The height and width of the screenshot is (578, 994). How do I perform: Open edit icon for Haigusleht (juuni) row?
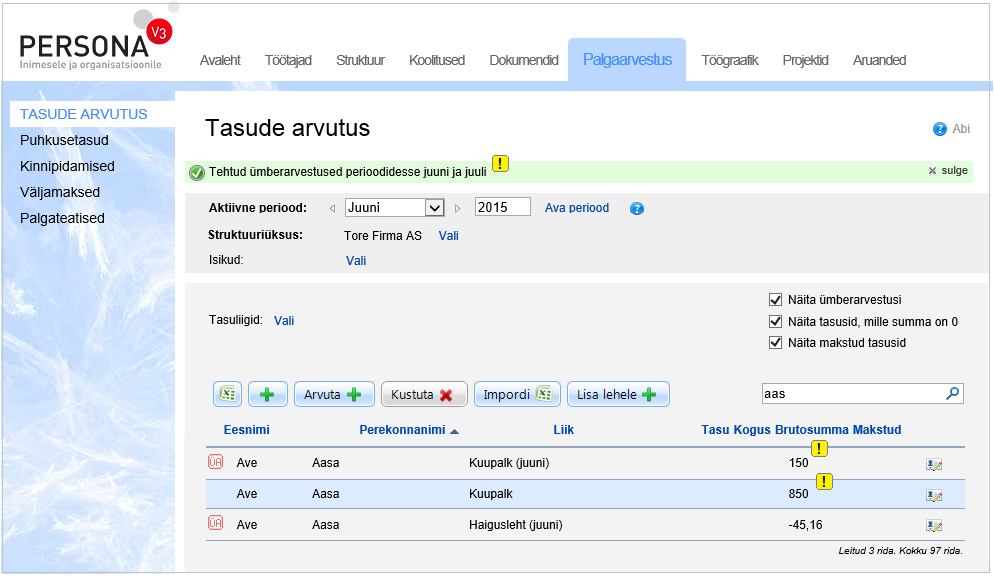tap(934, 525)
